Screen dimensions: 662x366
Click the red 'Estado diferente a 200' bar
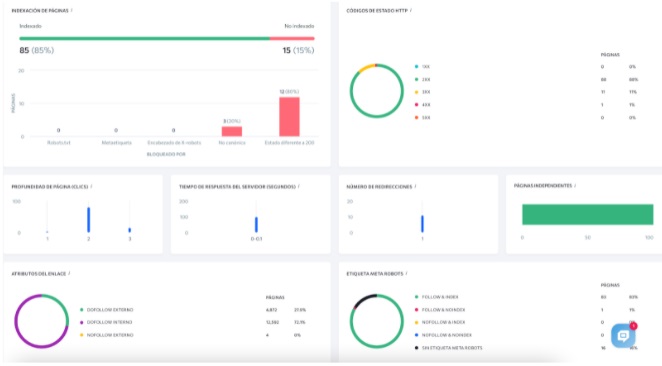tap(289, 117)
